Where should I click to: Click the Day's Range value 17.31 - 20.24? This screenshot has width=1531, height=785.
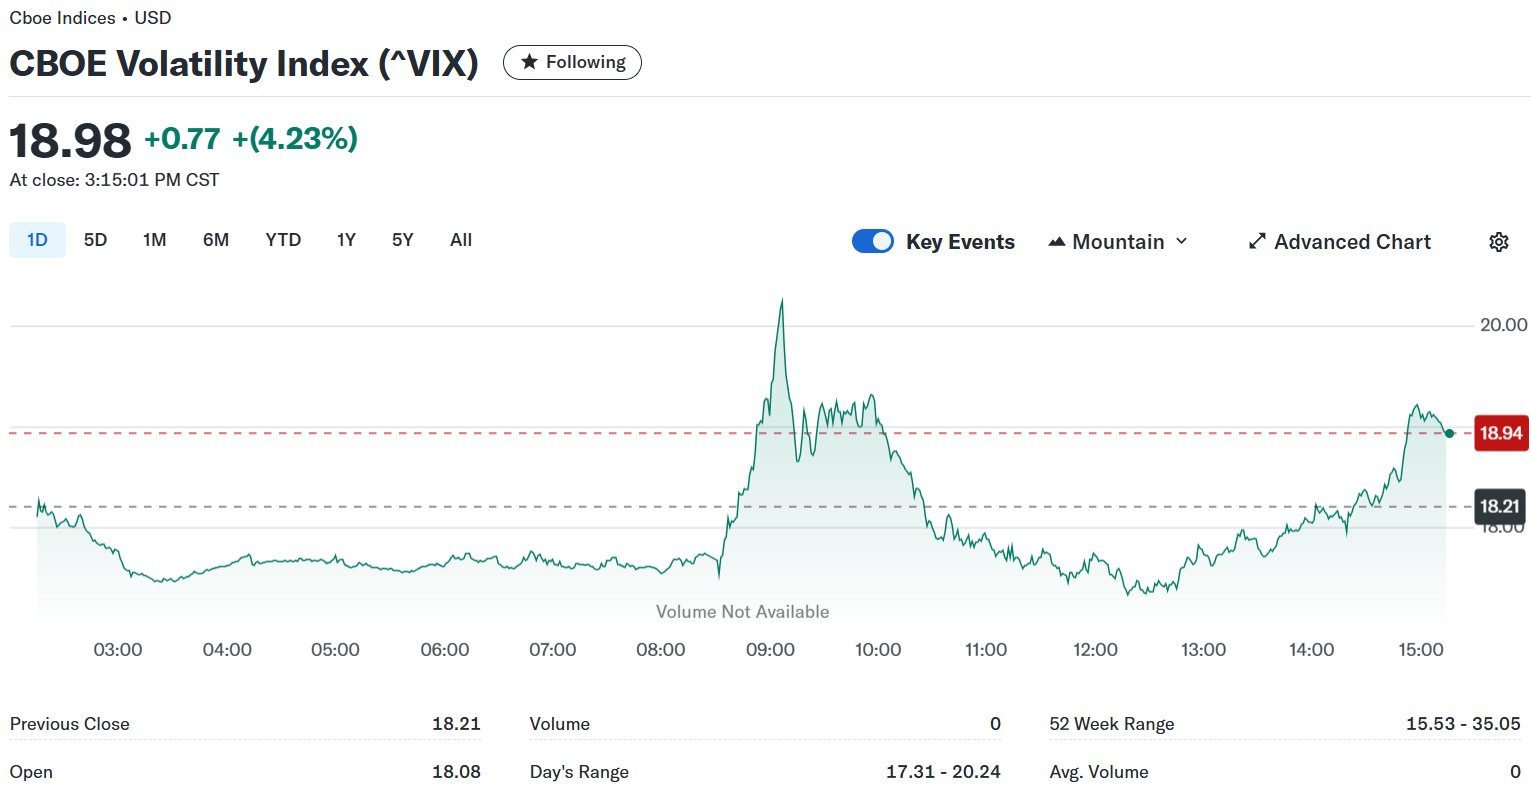[x=943, y=772]
